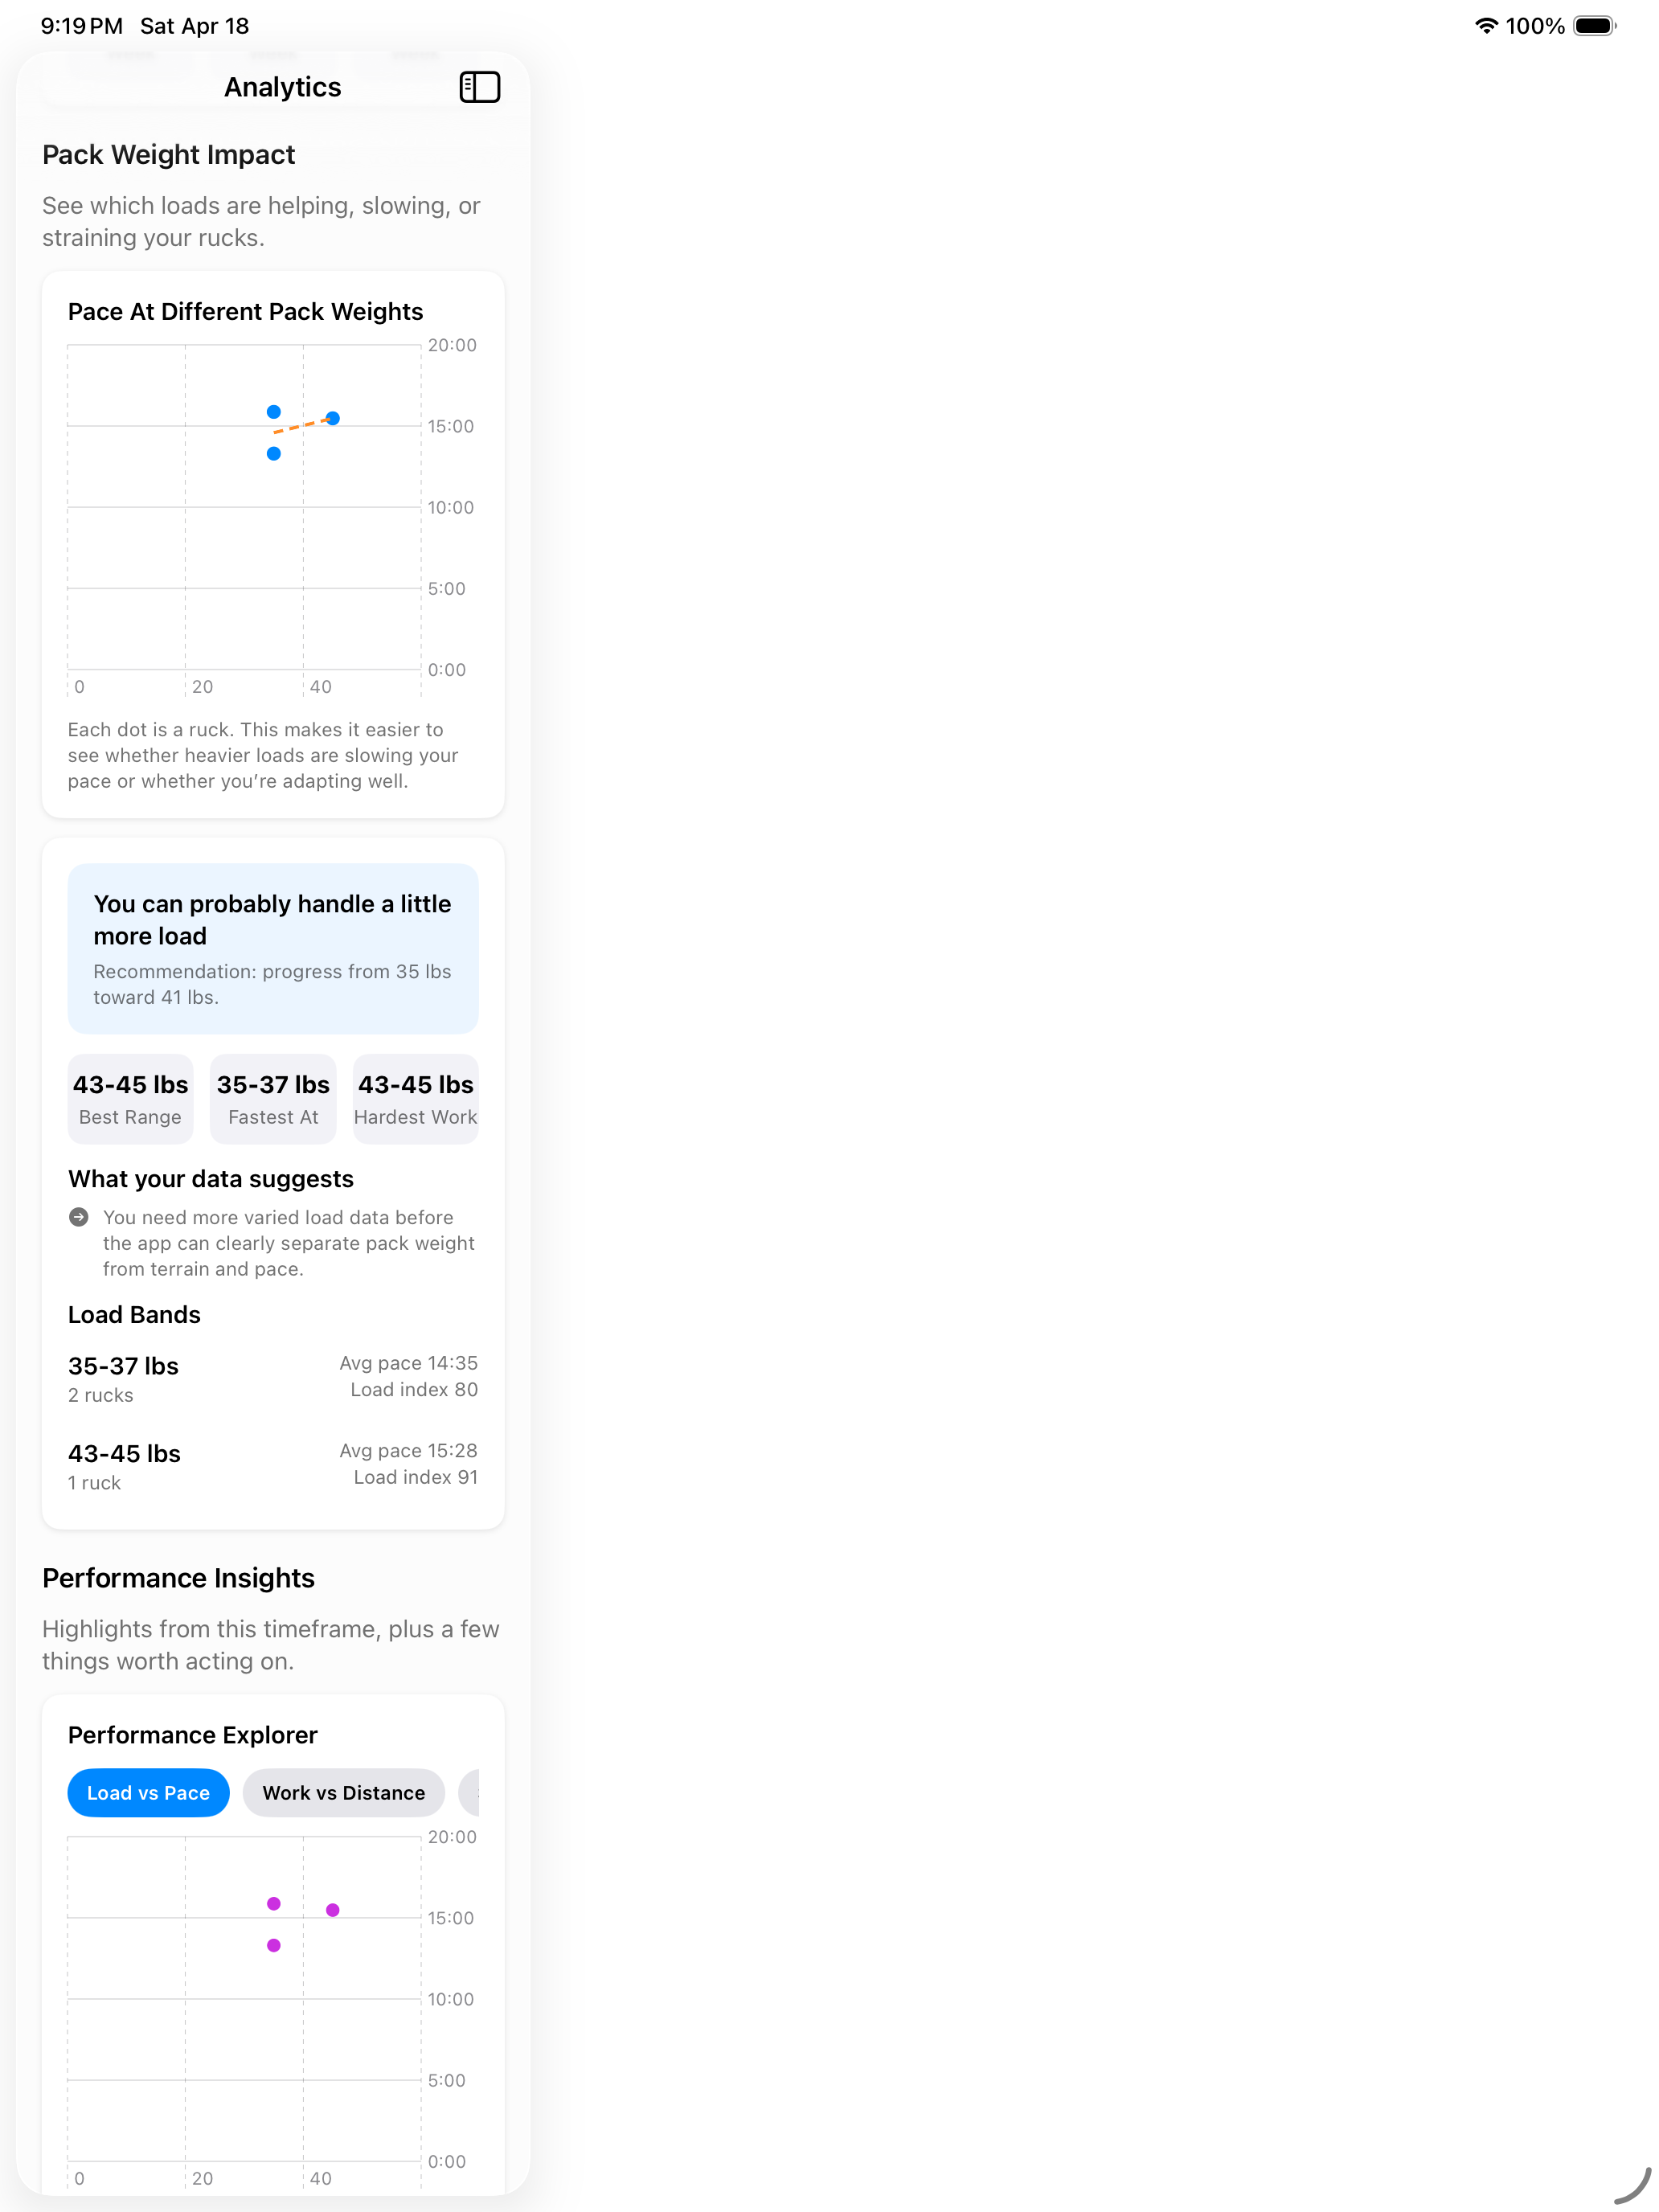Viewport: 1659px width, 2212px height.
Task: Tap the upper-left blue dot in pace chart
Action: 274,412
